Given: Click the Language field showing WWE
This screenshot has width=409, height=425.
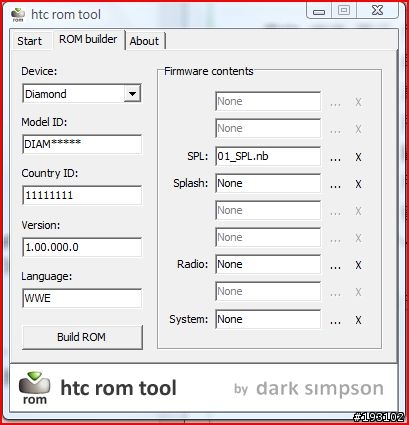Looking at the screenshot, I should (x=82, y=298).
